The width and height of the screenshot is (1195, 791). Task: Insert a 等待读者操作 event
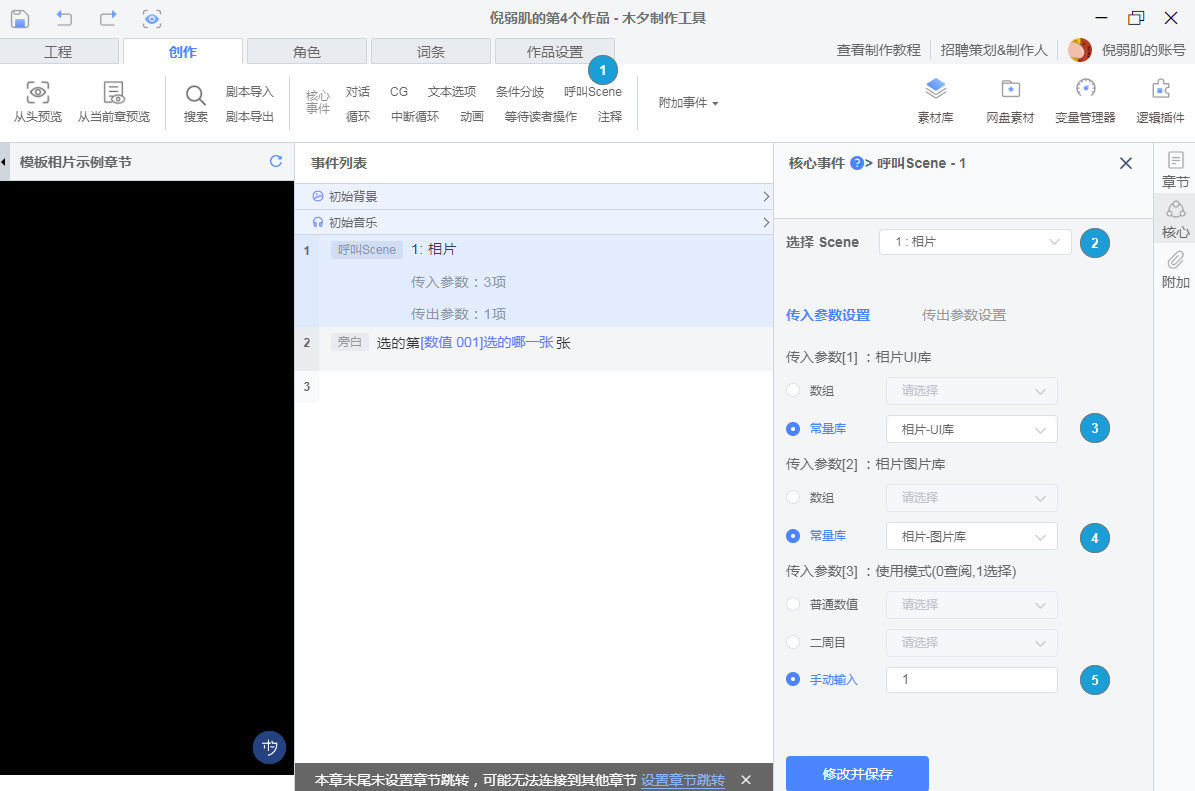(540, 117)
